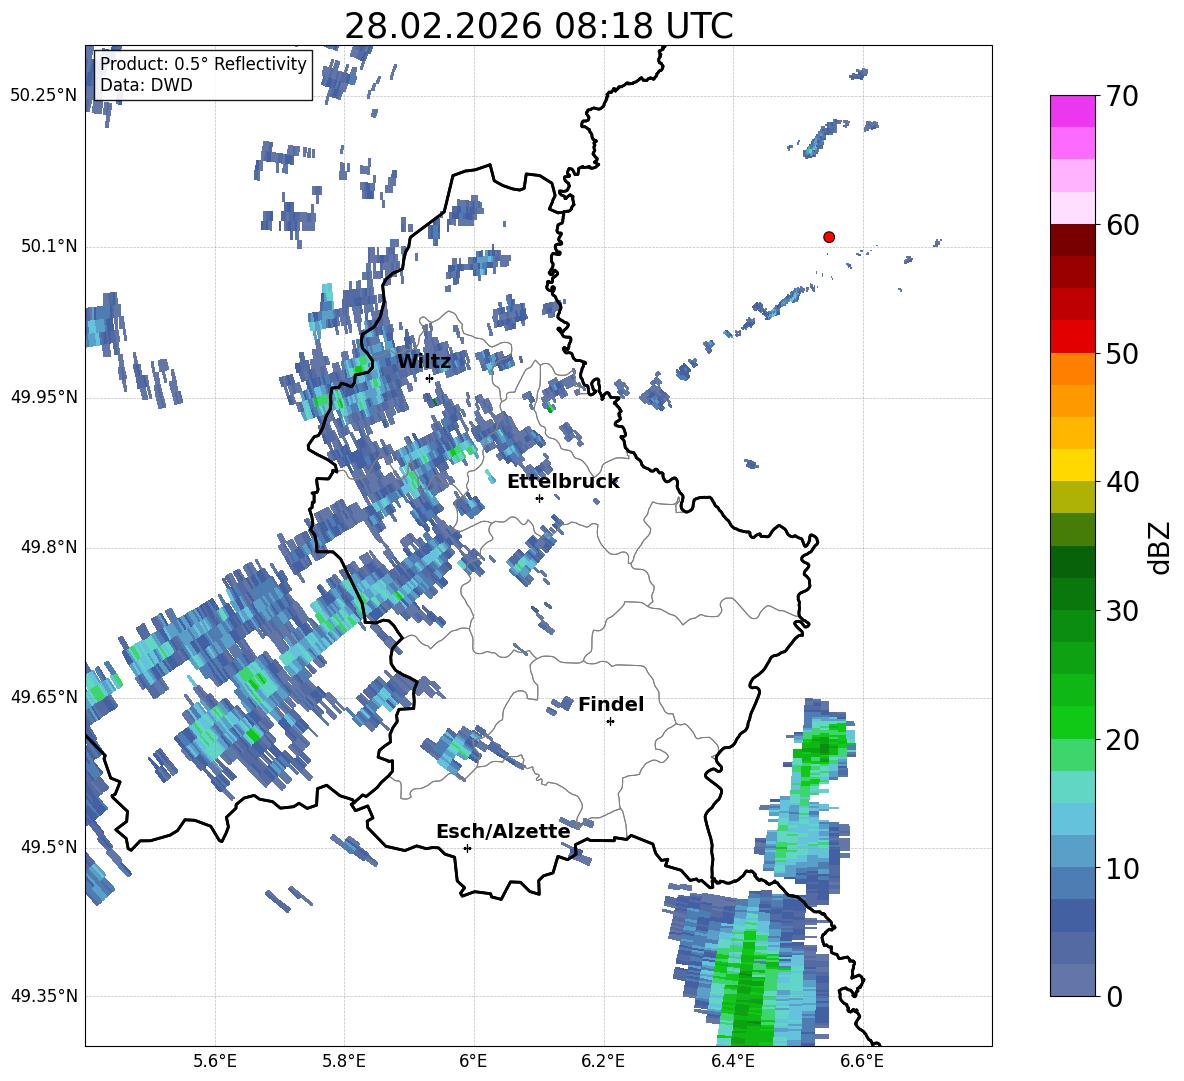The height and width of the screenshot is (1081, 1184).
Task: Click the 0 tick on the colorbar
Action: 1115,997
